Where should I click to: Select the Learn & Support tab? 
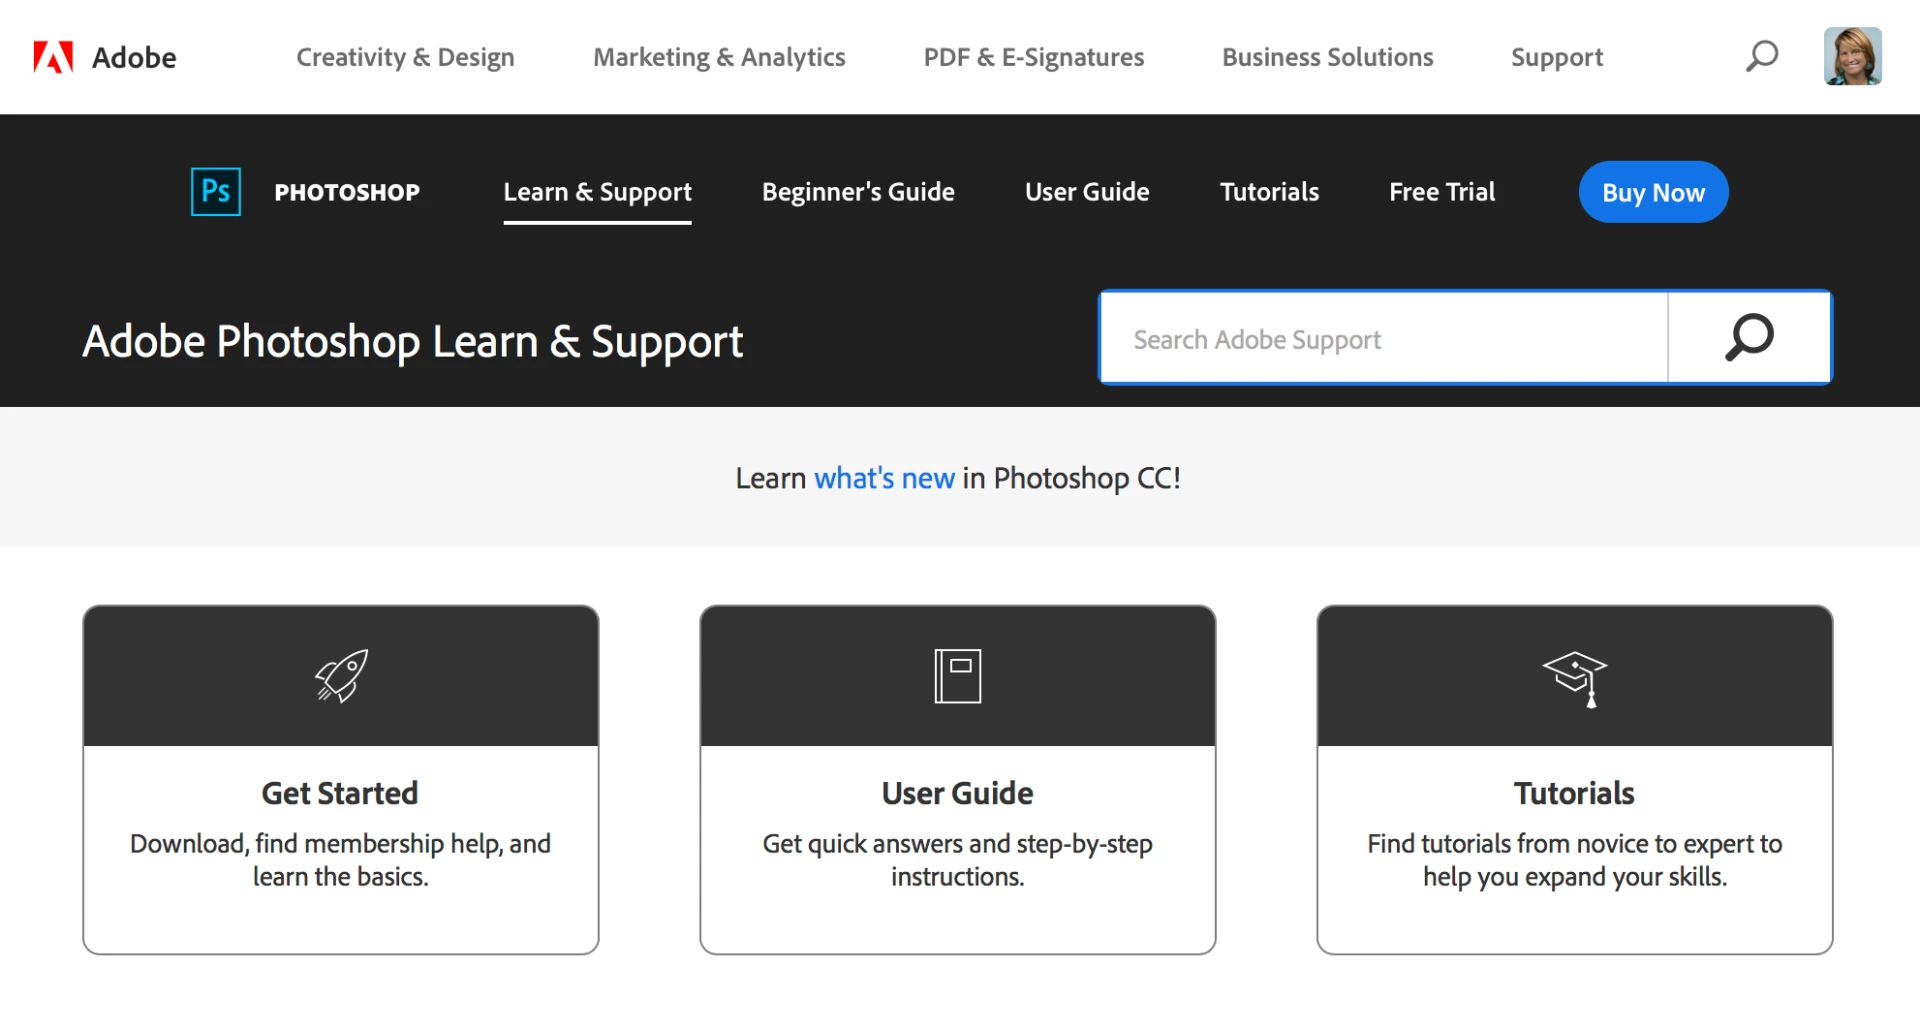point(597,192)
